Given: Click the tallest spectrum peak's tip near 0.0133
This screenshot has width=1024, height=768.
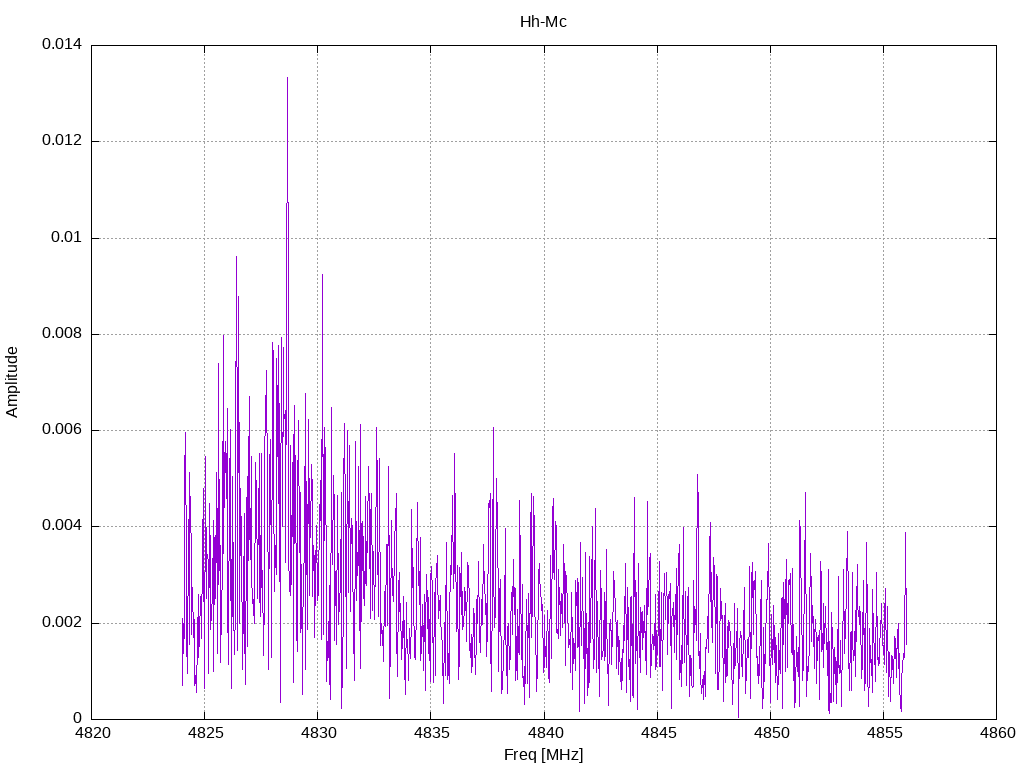Looking at the screenshot, I should (287, 78).
